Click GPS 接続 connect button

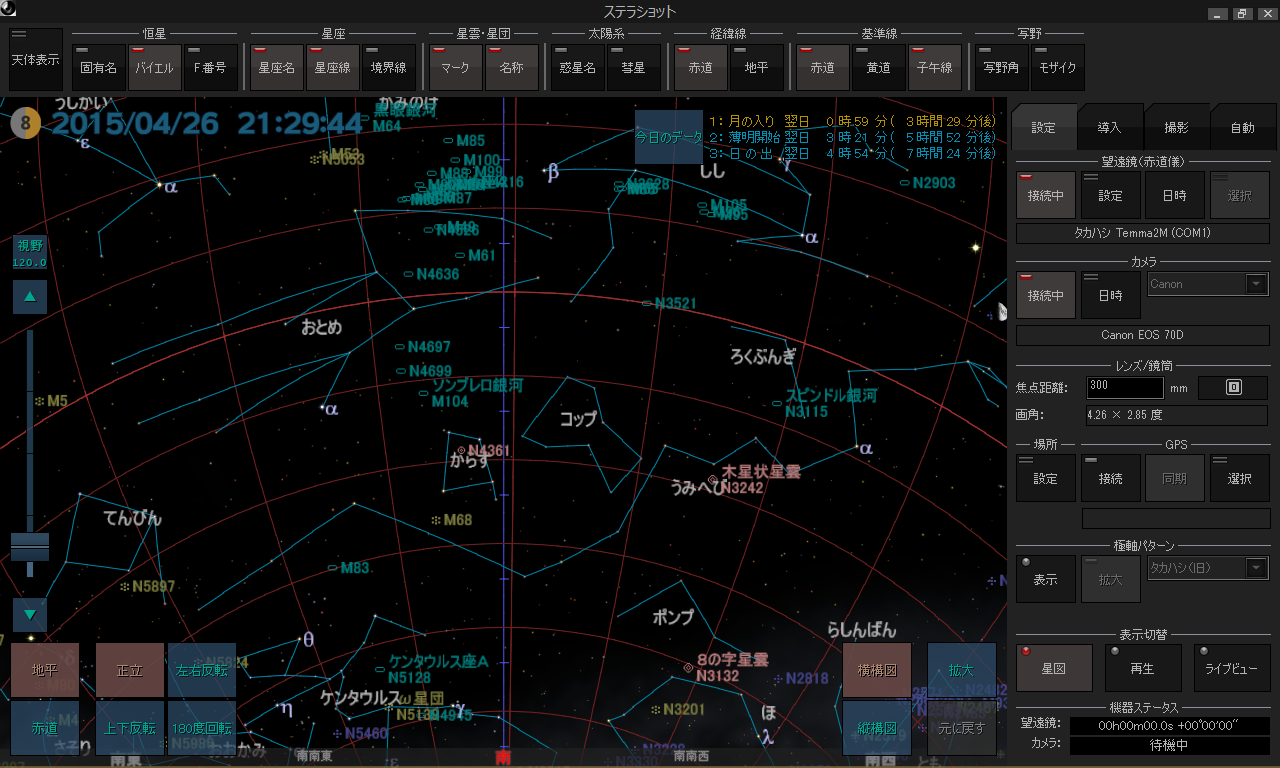click(1111, 478)
